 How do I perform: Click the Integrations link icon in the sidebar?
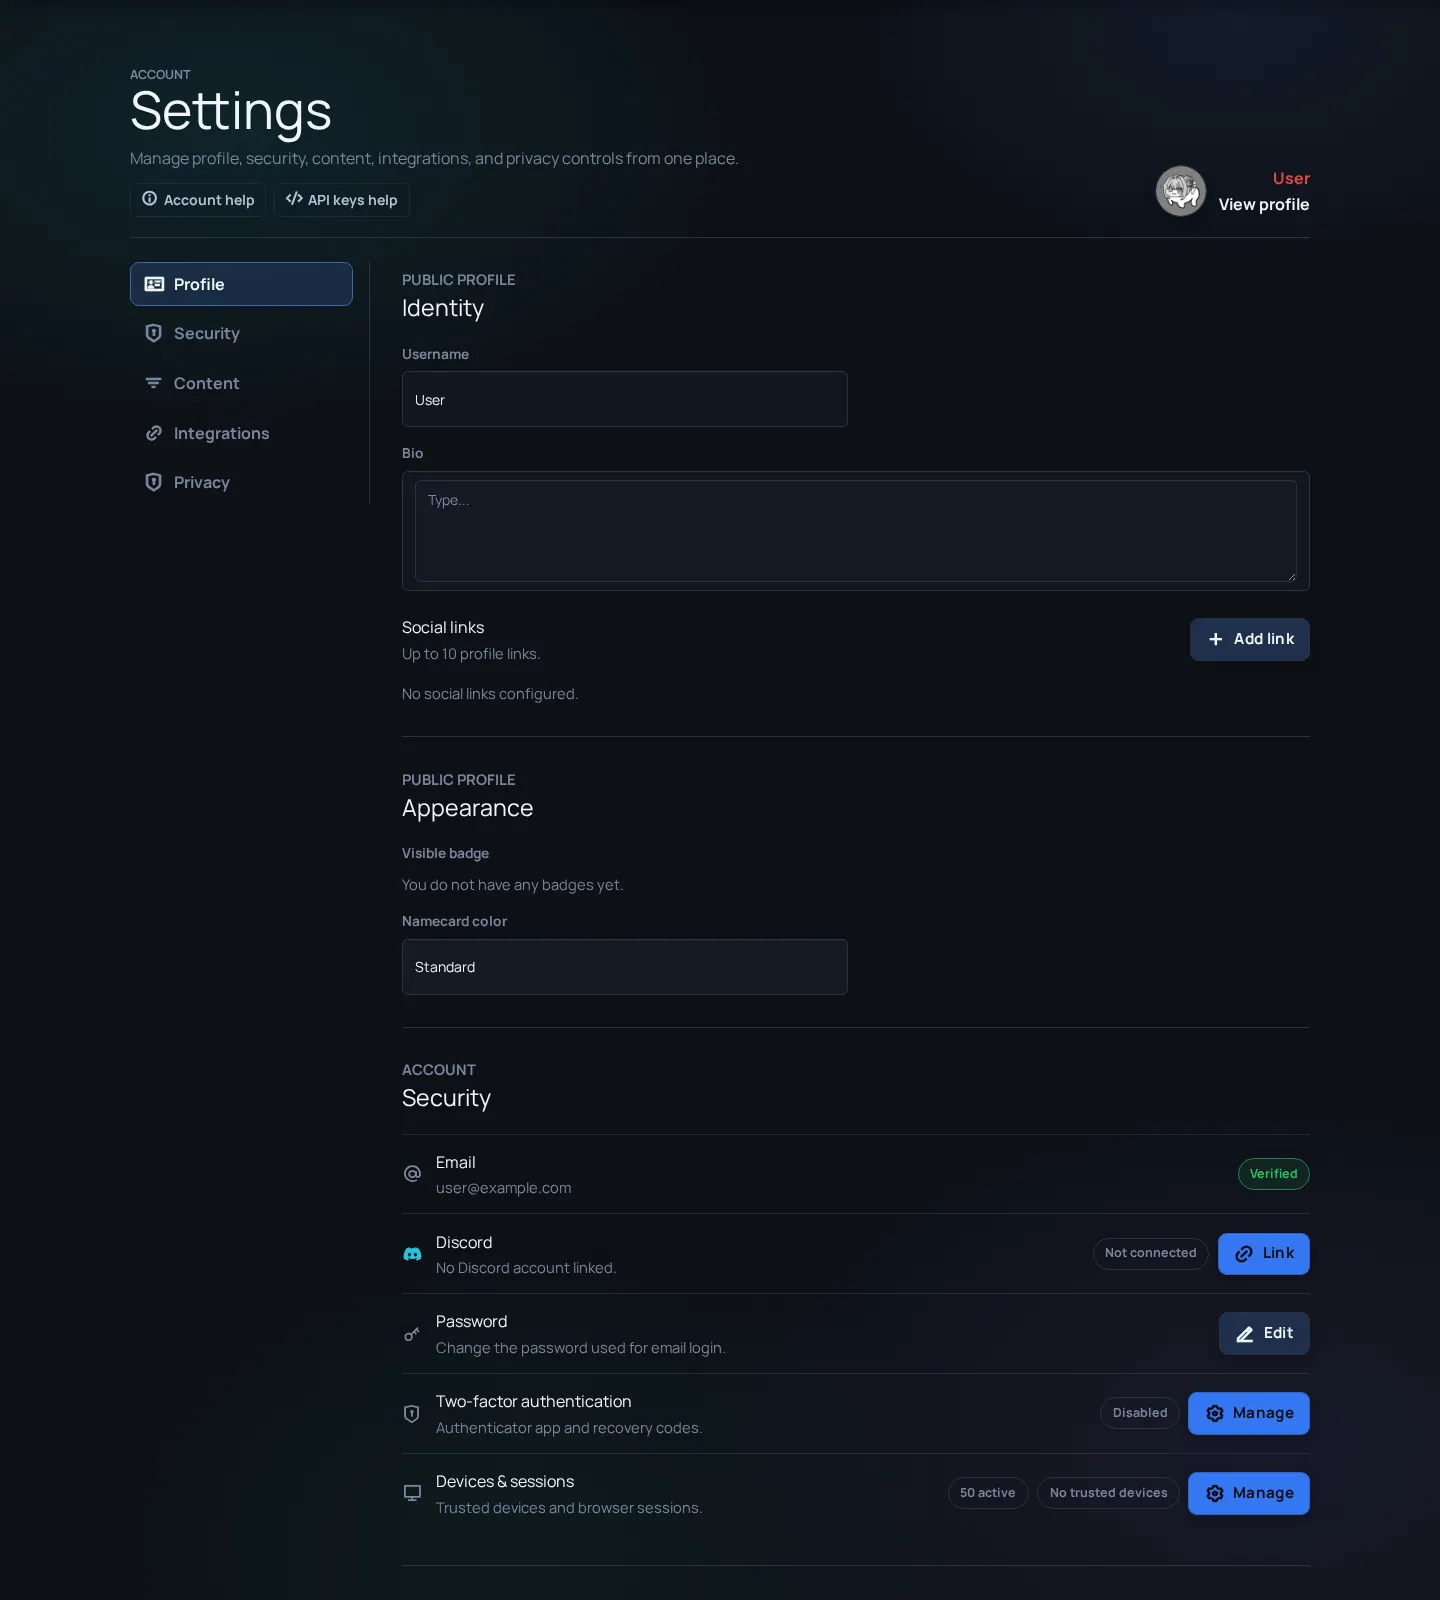pyautogui.click(x=154, y=433)
